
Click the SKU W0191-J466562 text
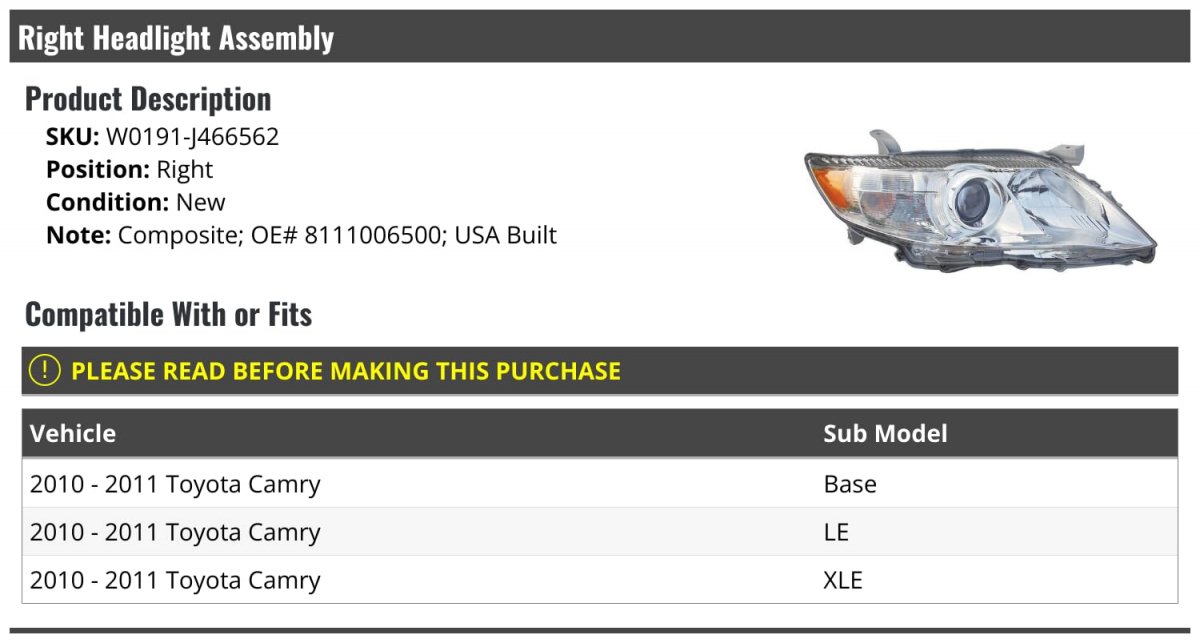[162, 136]
